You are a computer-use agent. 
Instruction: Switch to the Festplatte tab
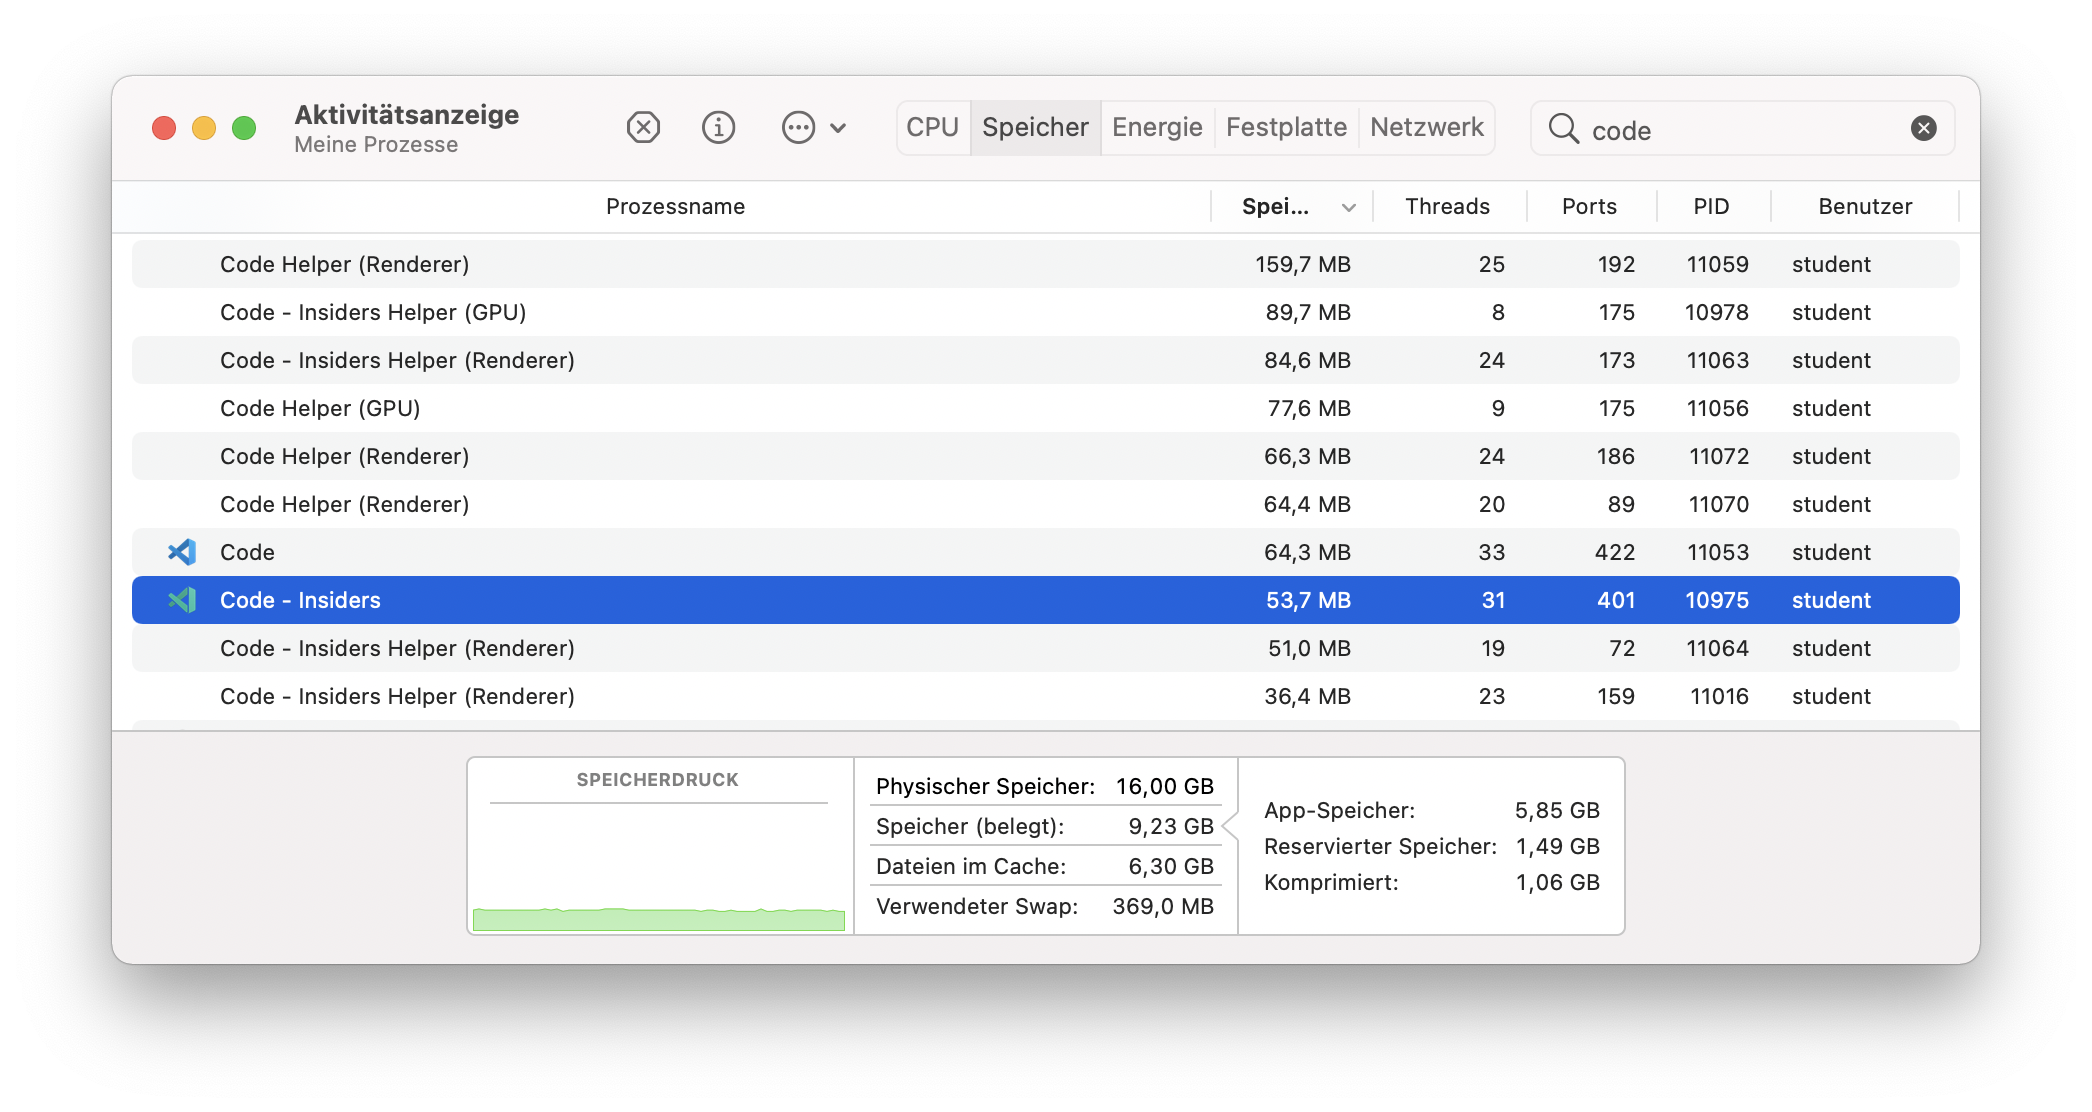1286,128
